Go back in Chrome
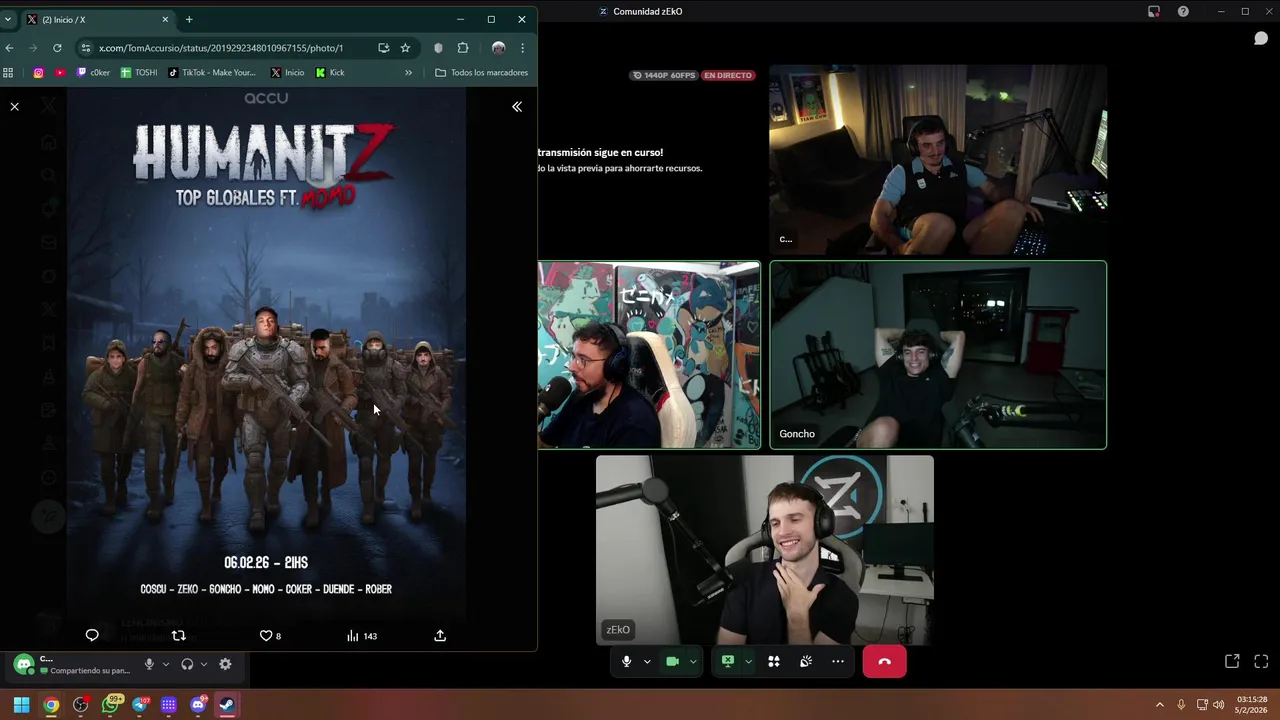Image resolution: width=1280 pixels, height=720 pixels. point(9,48)
